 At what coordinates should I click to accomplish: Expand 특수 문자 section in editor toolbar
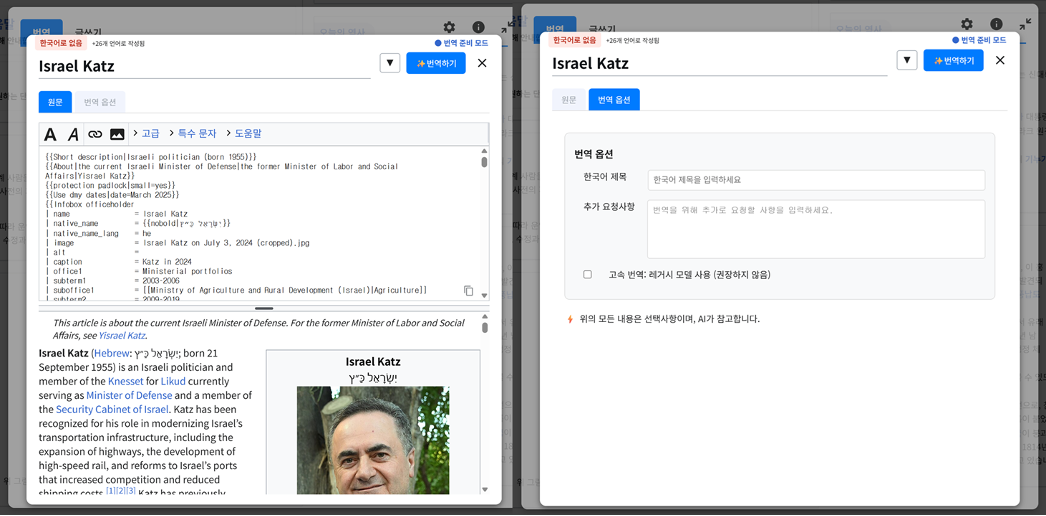click(193, 133)
